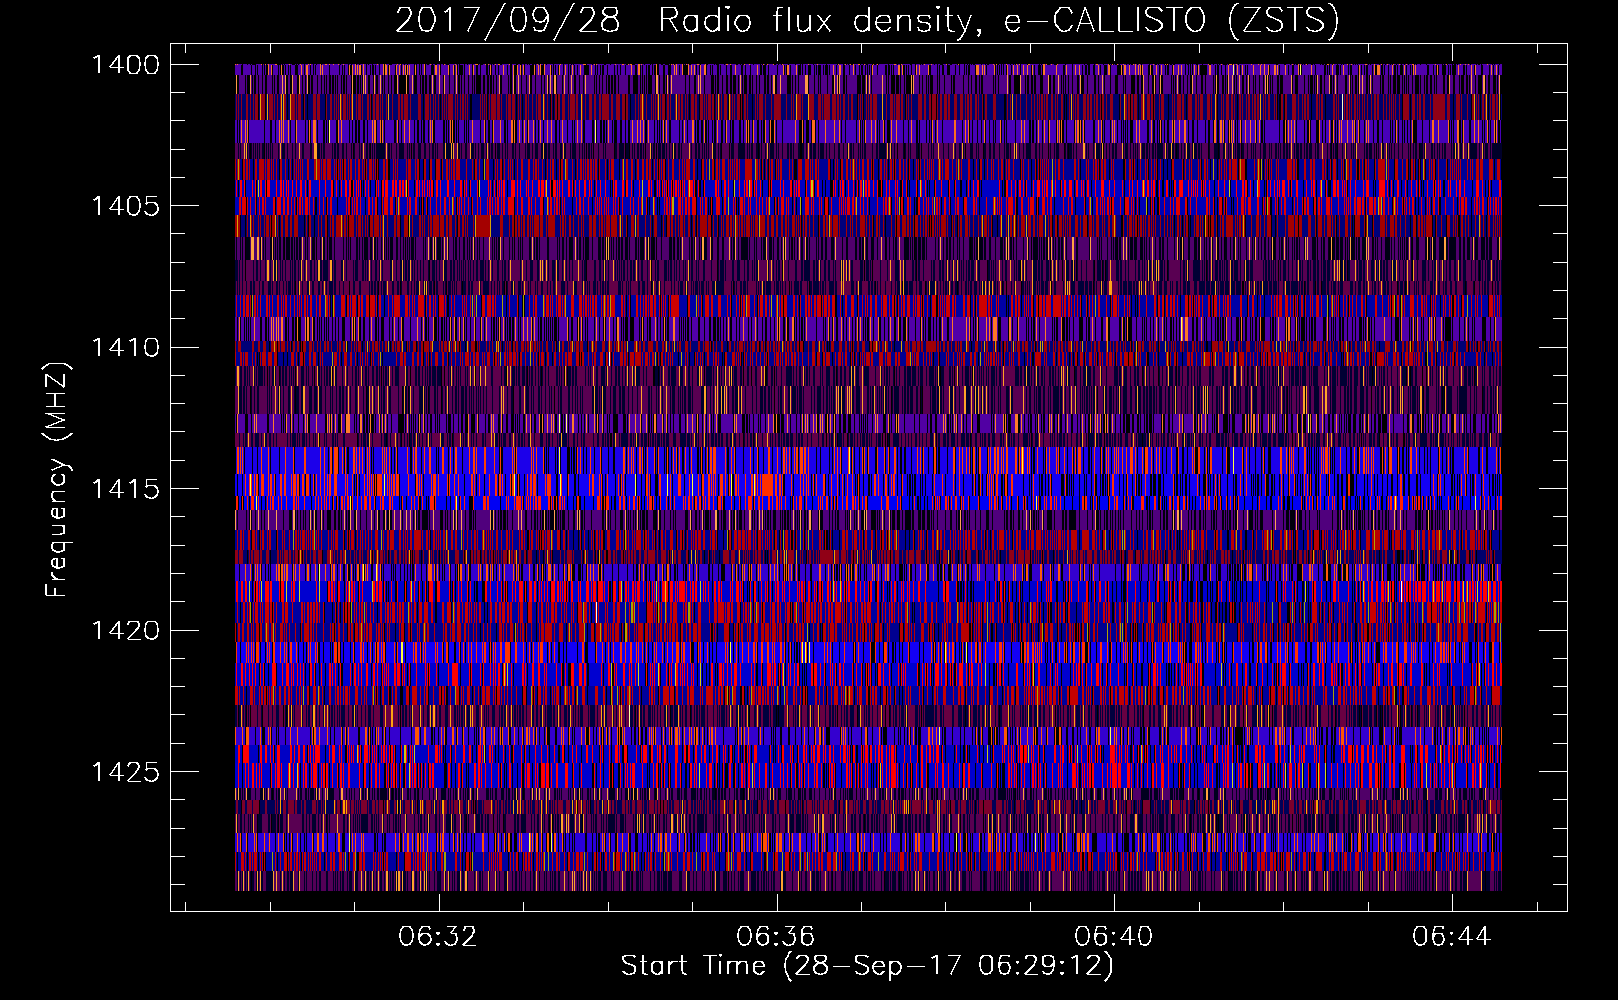This screenshot has height=1000, width=1618.
Task: Select the 1410 frequency tick label
Action: tap(125, 348)
